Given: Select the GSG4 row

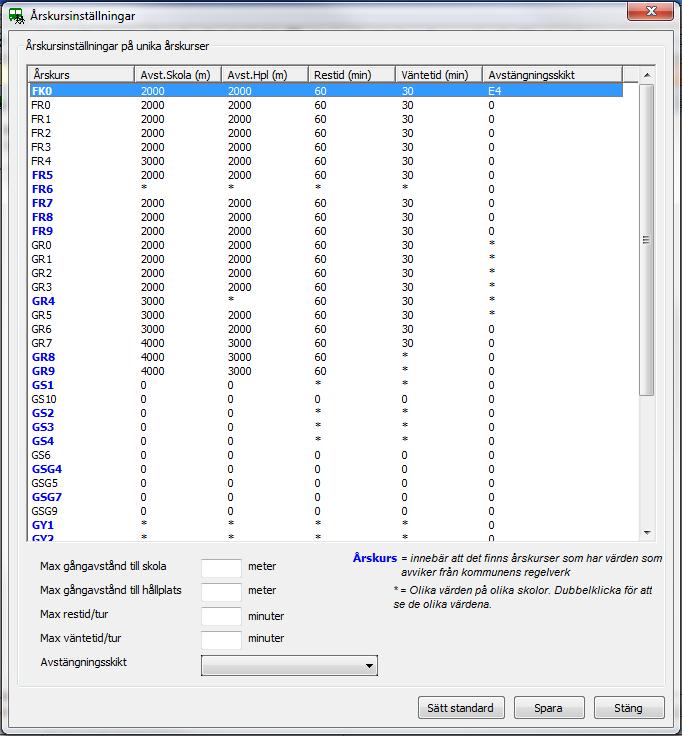Looking at the screenshot, I should click(x=326, y=469).
